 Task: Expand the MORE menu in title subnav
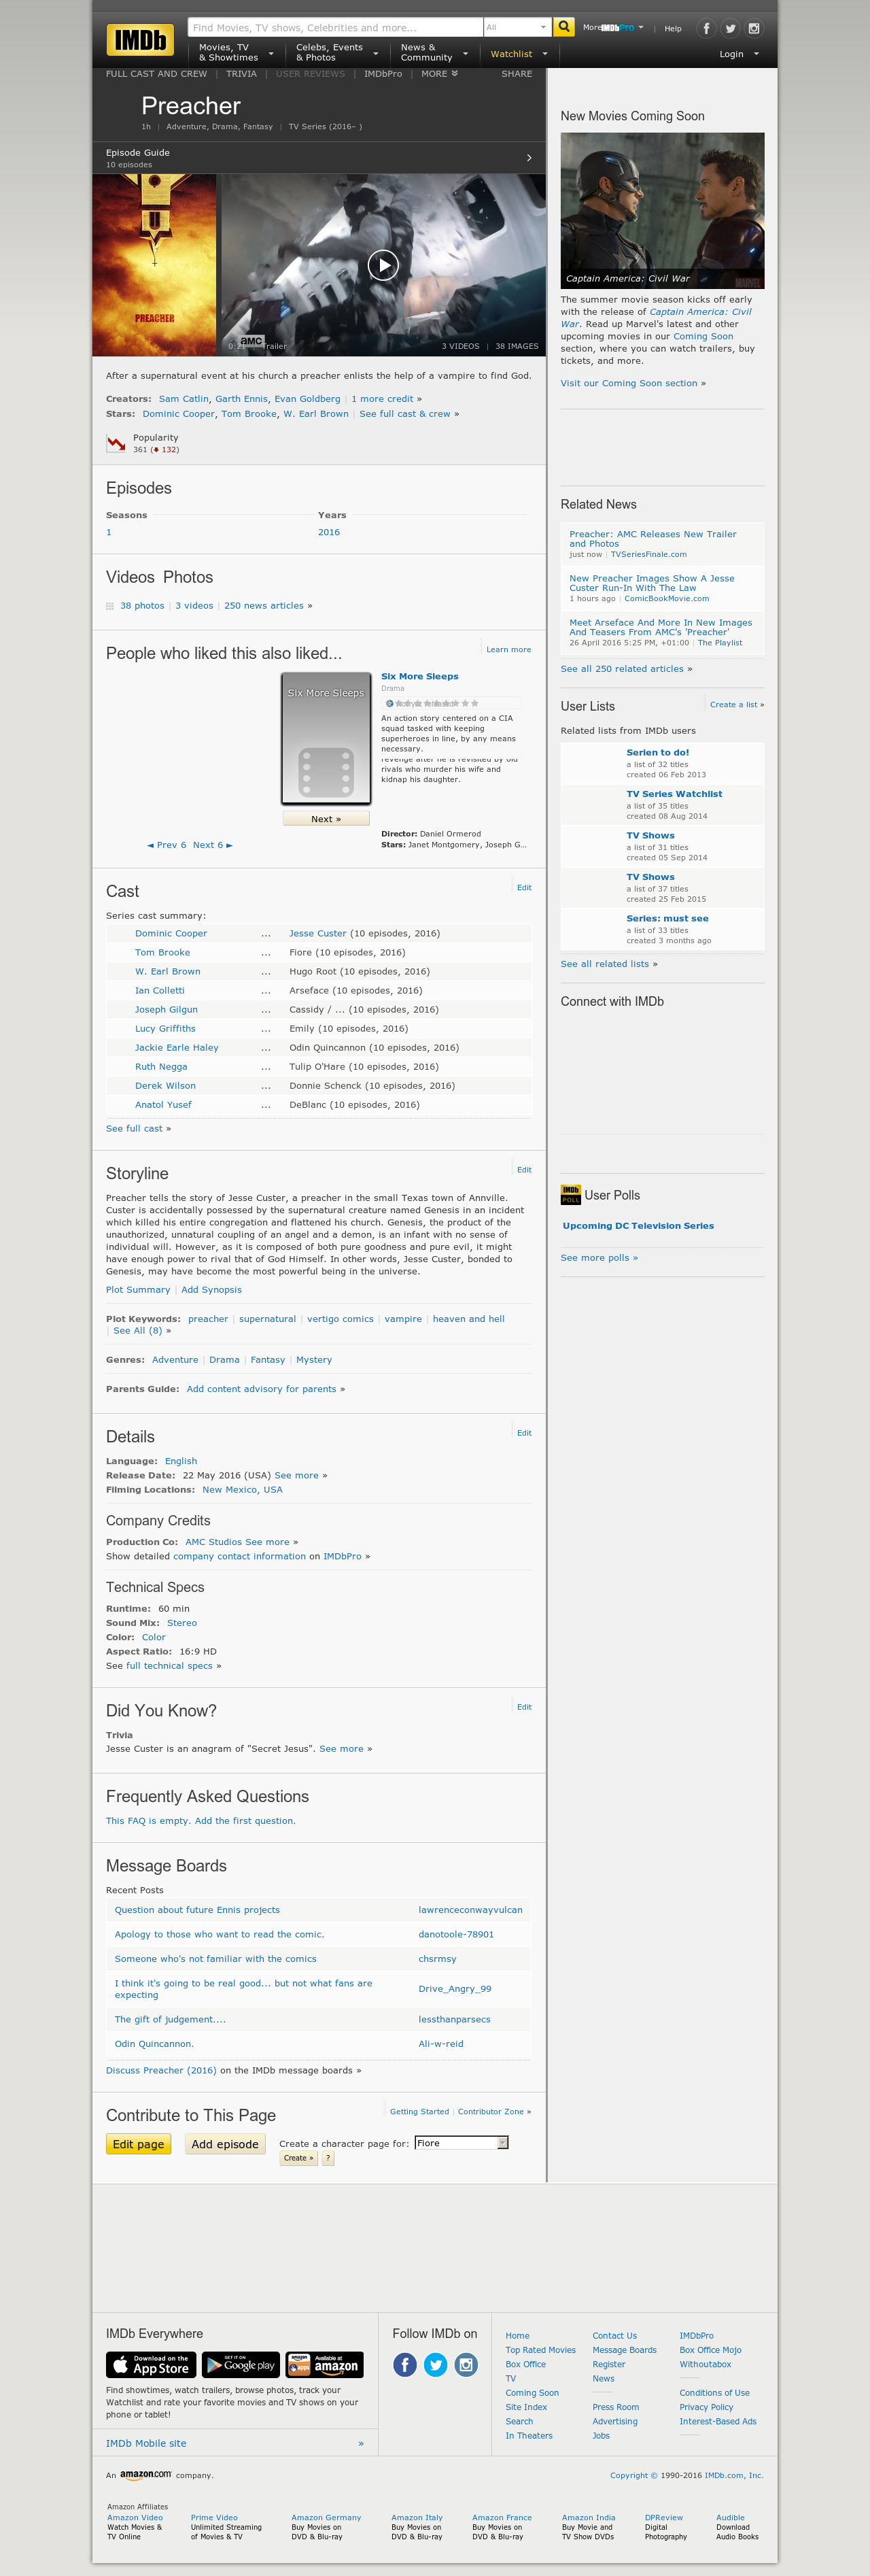440,74
